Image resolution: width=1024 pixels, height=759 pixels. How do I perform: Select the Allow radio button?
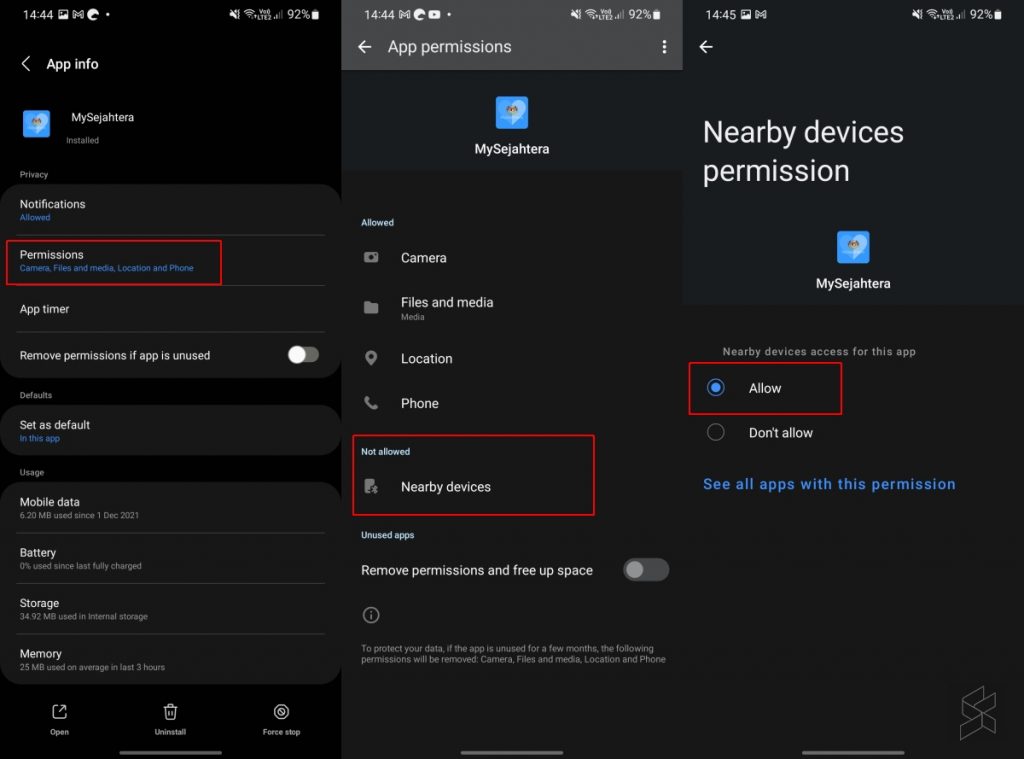coord(716,387)
